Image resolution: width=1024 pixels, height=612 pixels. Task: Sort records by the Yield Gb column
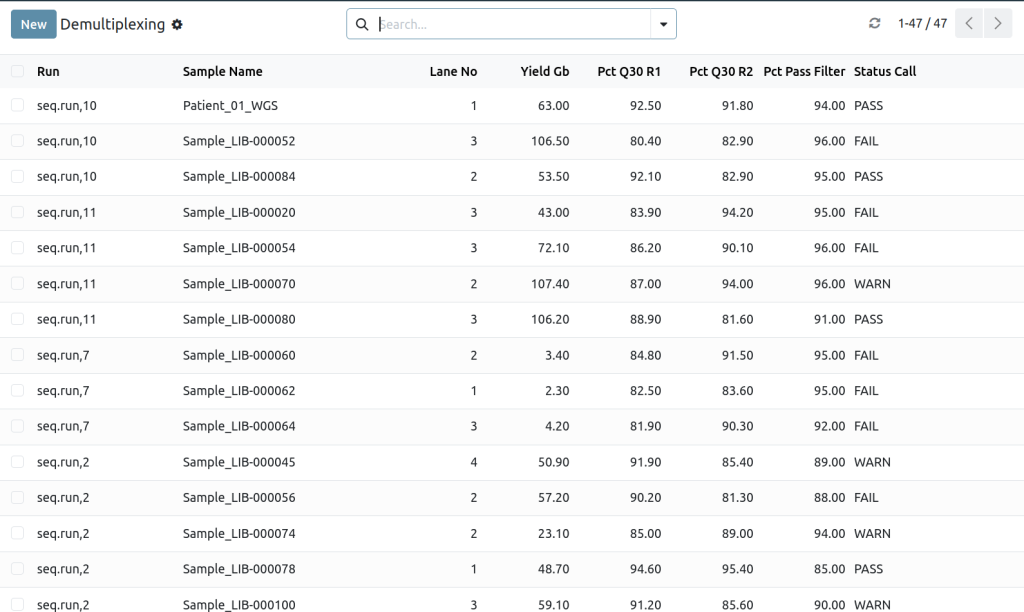pos(545,71)
